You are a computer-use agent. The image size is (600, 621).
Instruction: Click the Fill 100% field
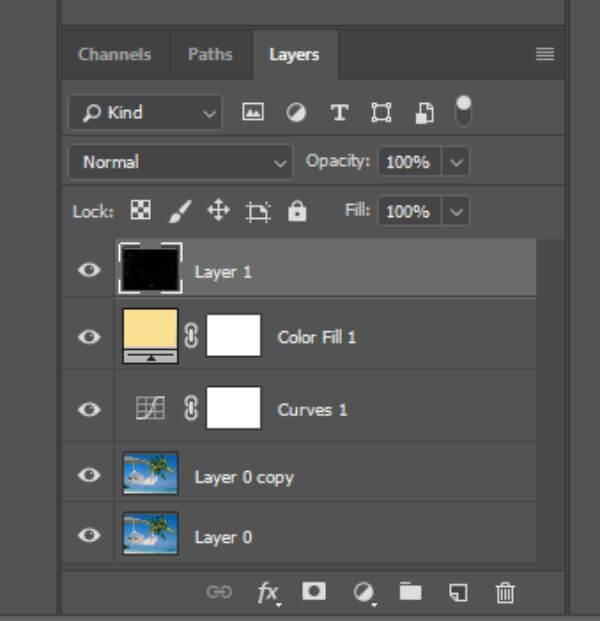(x=410, y=211)
